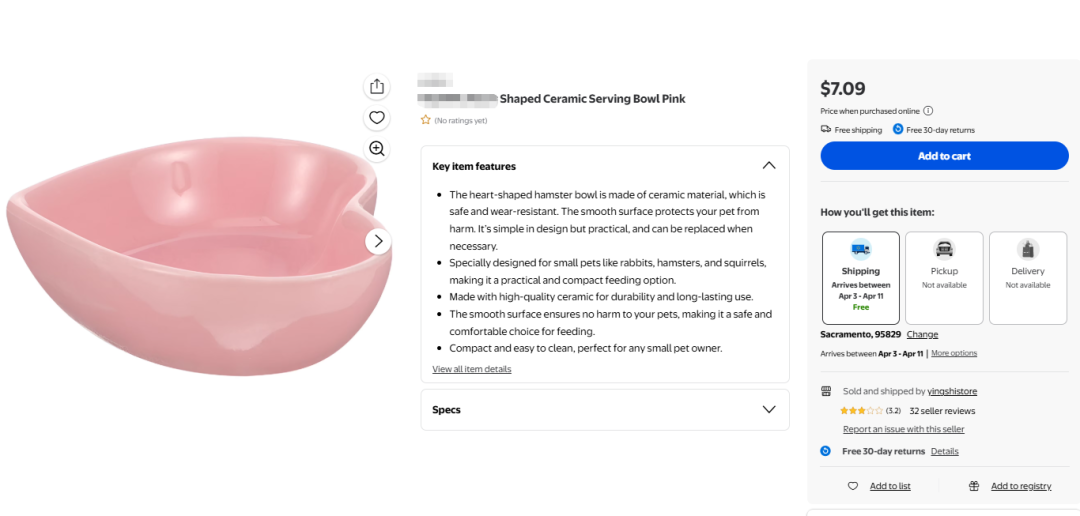Image resolution: width=1080 pixels, height=516 pixels.
Task: Change the Sacramento delivery location
Action: (x=922, y=335)
